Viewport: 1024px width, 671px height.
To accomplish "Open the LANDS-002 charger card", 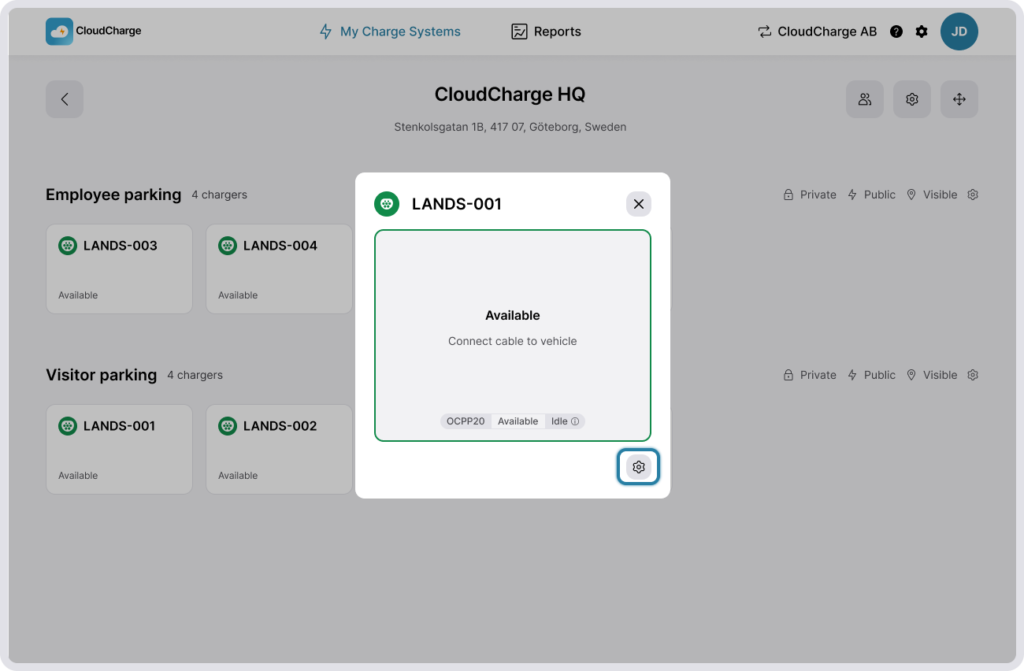I will [x=279, y=450].
